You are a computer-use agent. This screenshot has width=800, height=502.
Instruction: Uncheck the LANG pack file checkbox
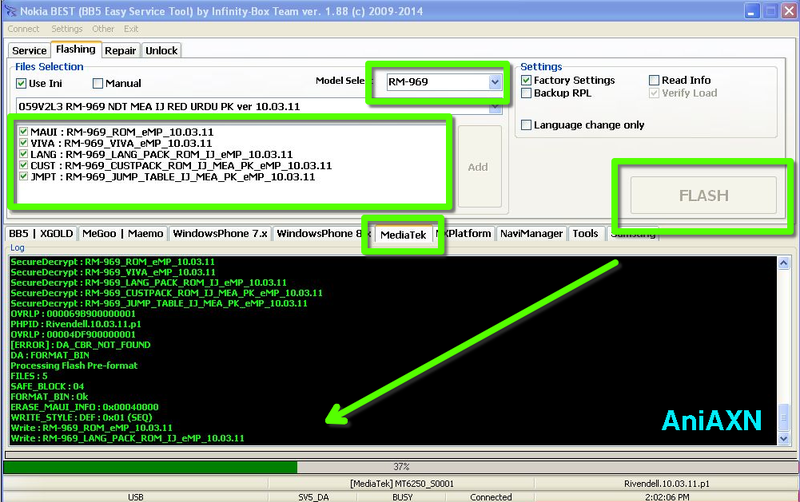click(x=23, y=154)
